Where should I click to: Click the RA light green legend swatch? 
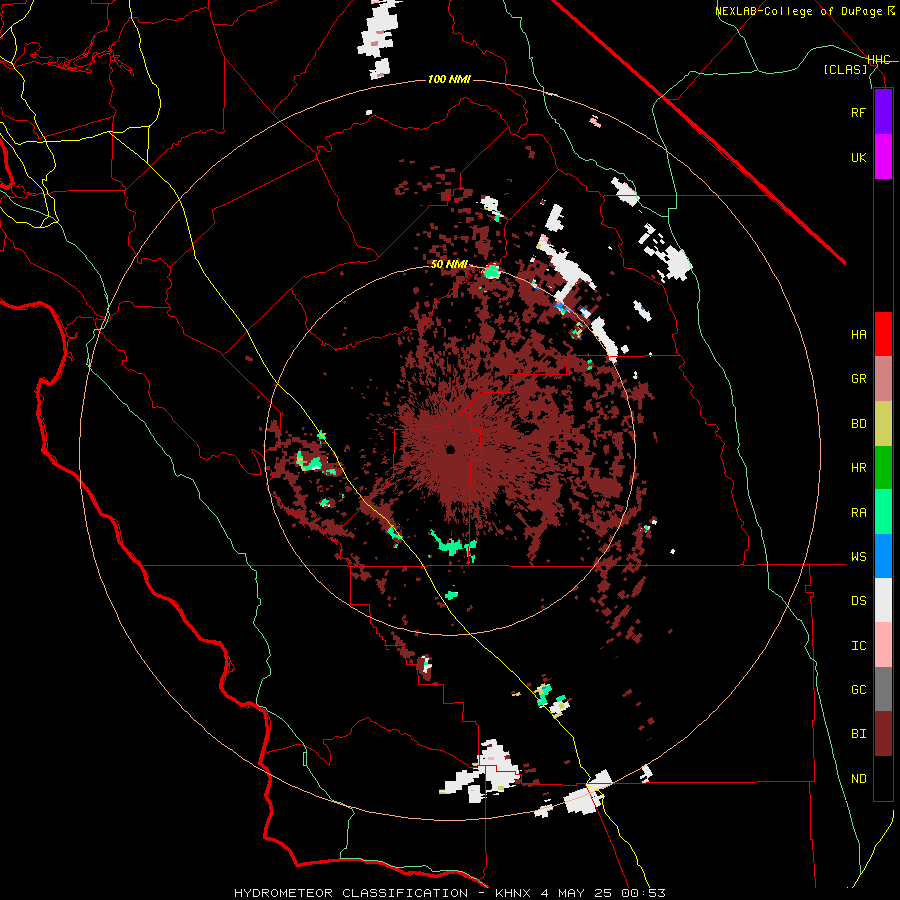coord(883,512)
